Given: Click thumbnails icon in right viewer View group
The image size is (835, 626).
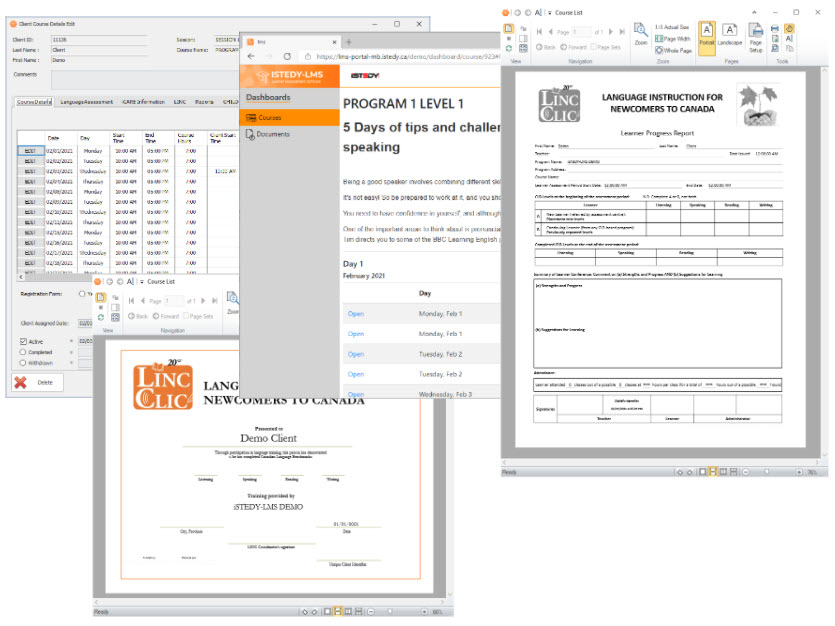Looking at the screenshot, I should coord(523,48).
